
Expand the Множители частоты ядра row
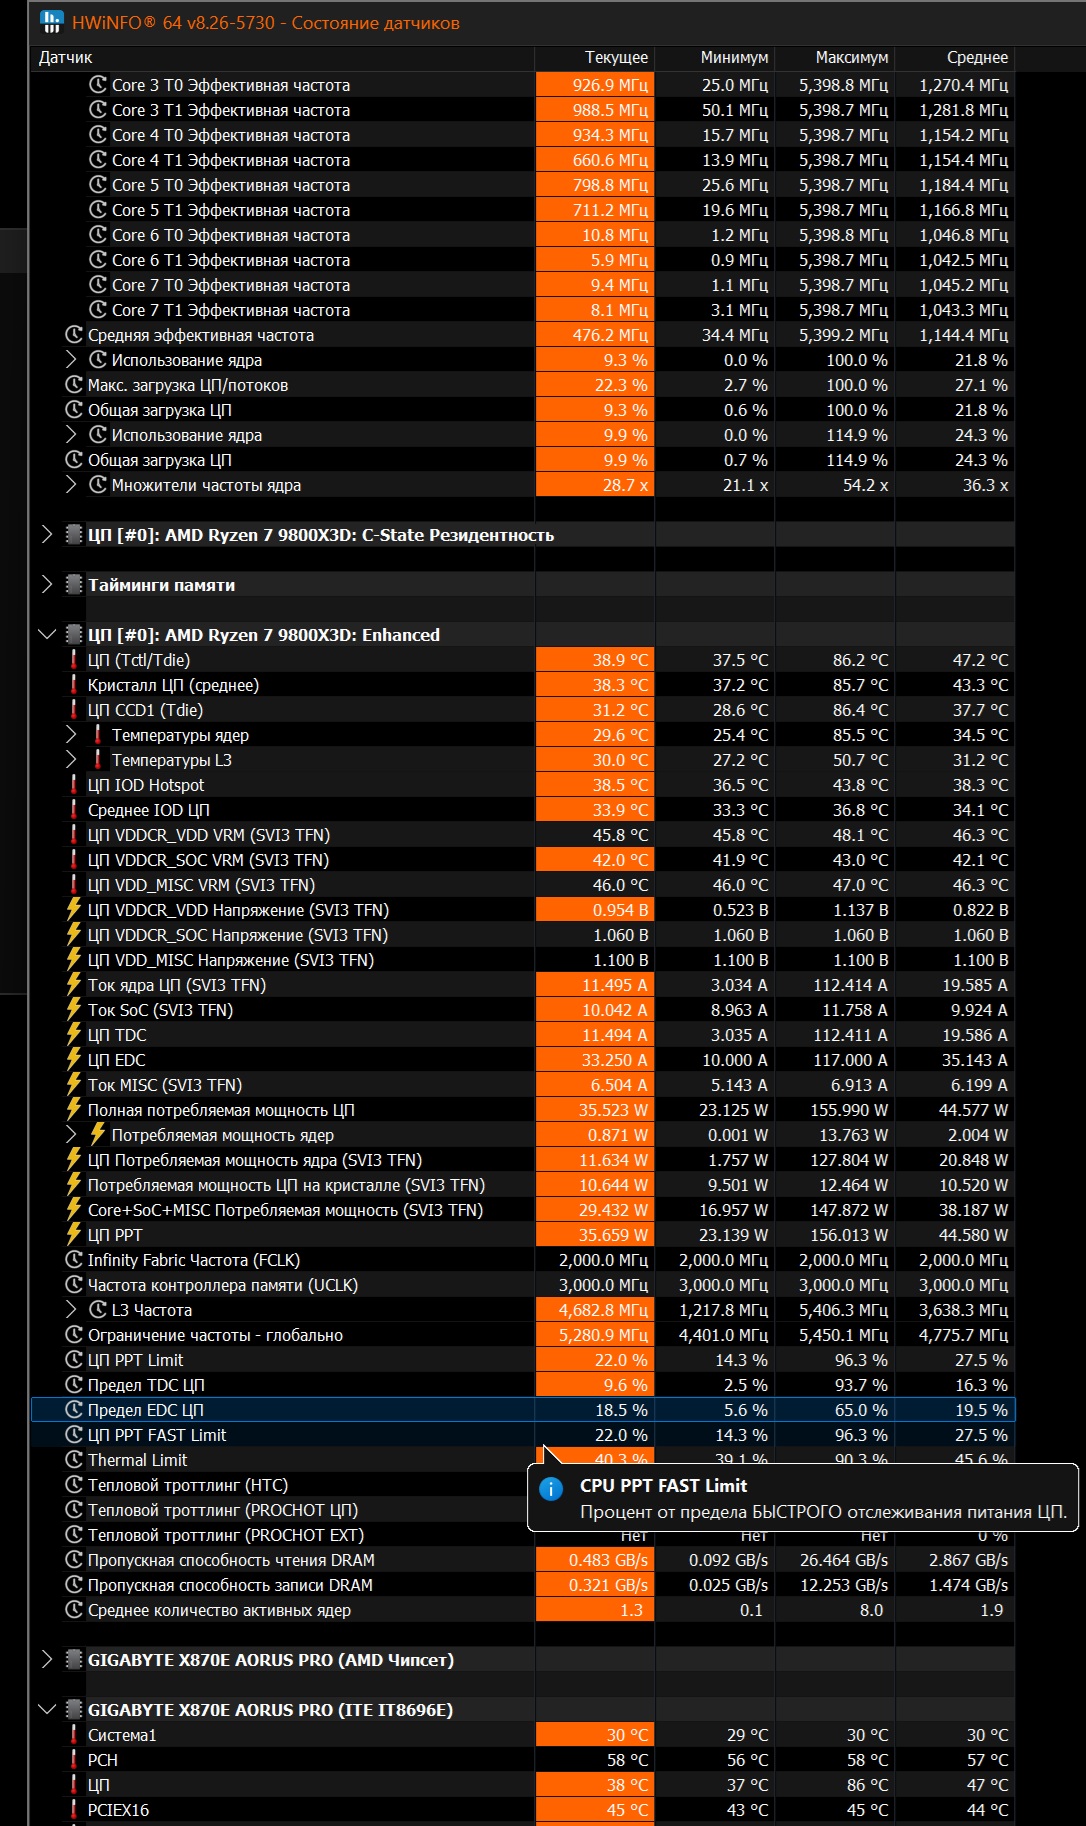[x=71, y=485]
